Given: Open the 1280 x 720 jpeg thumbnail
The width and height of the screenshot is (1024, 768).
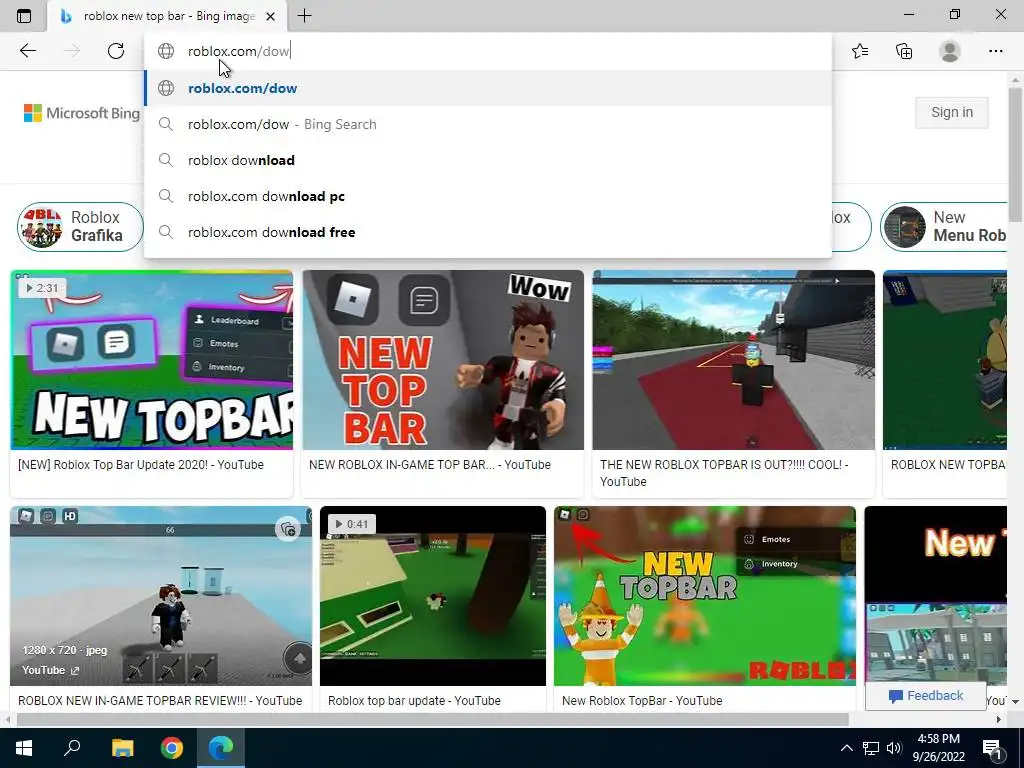Looking at the screenshot, I should (161, 596).
